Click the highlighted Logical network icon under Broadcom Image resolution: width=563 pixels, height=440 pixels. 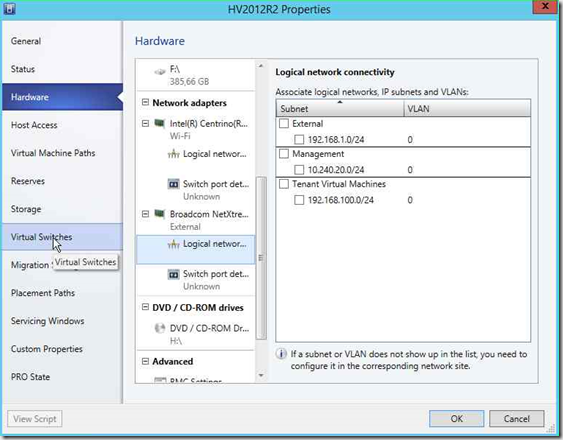click(x=173, y=245)
